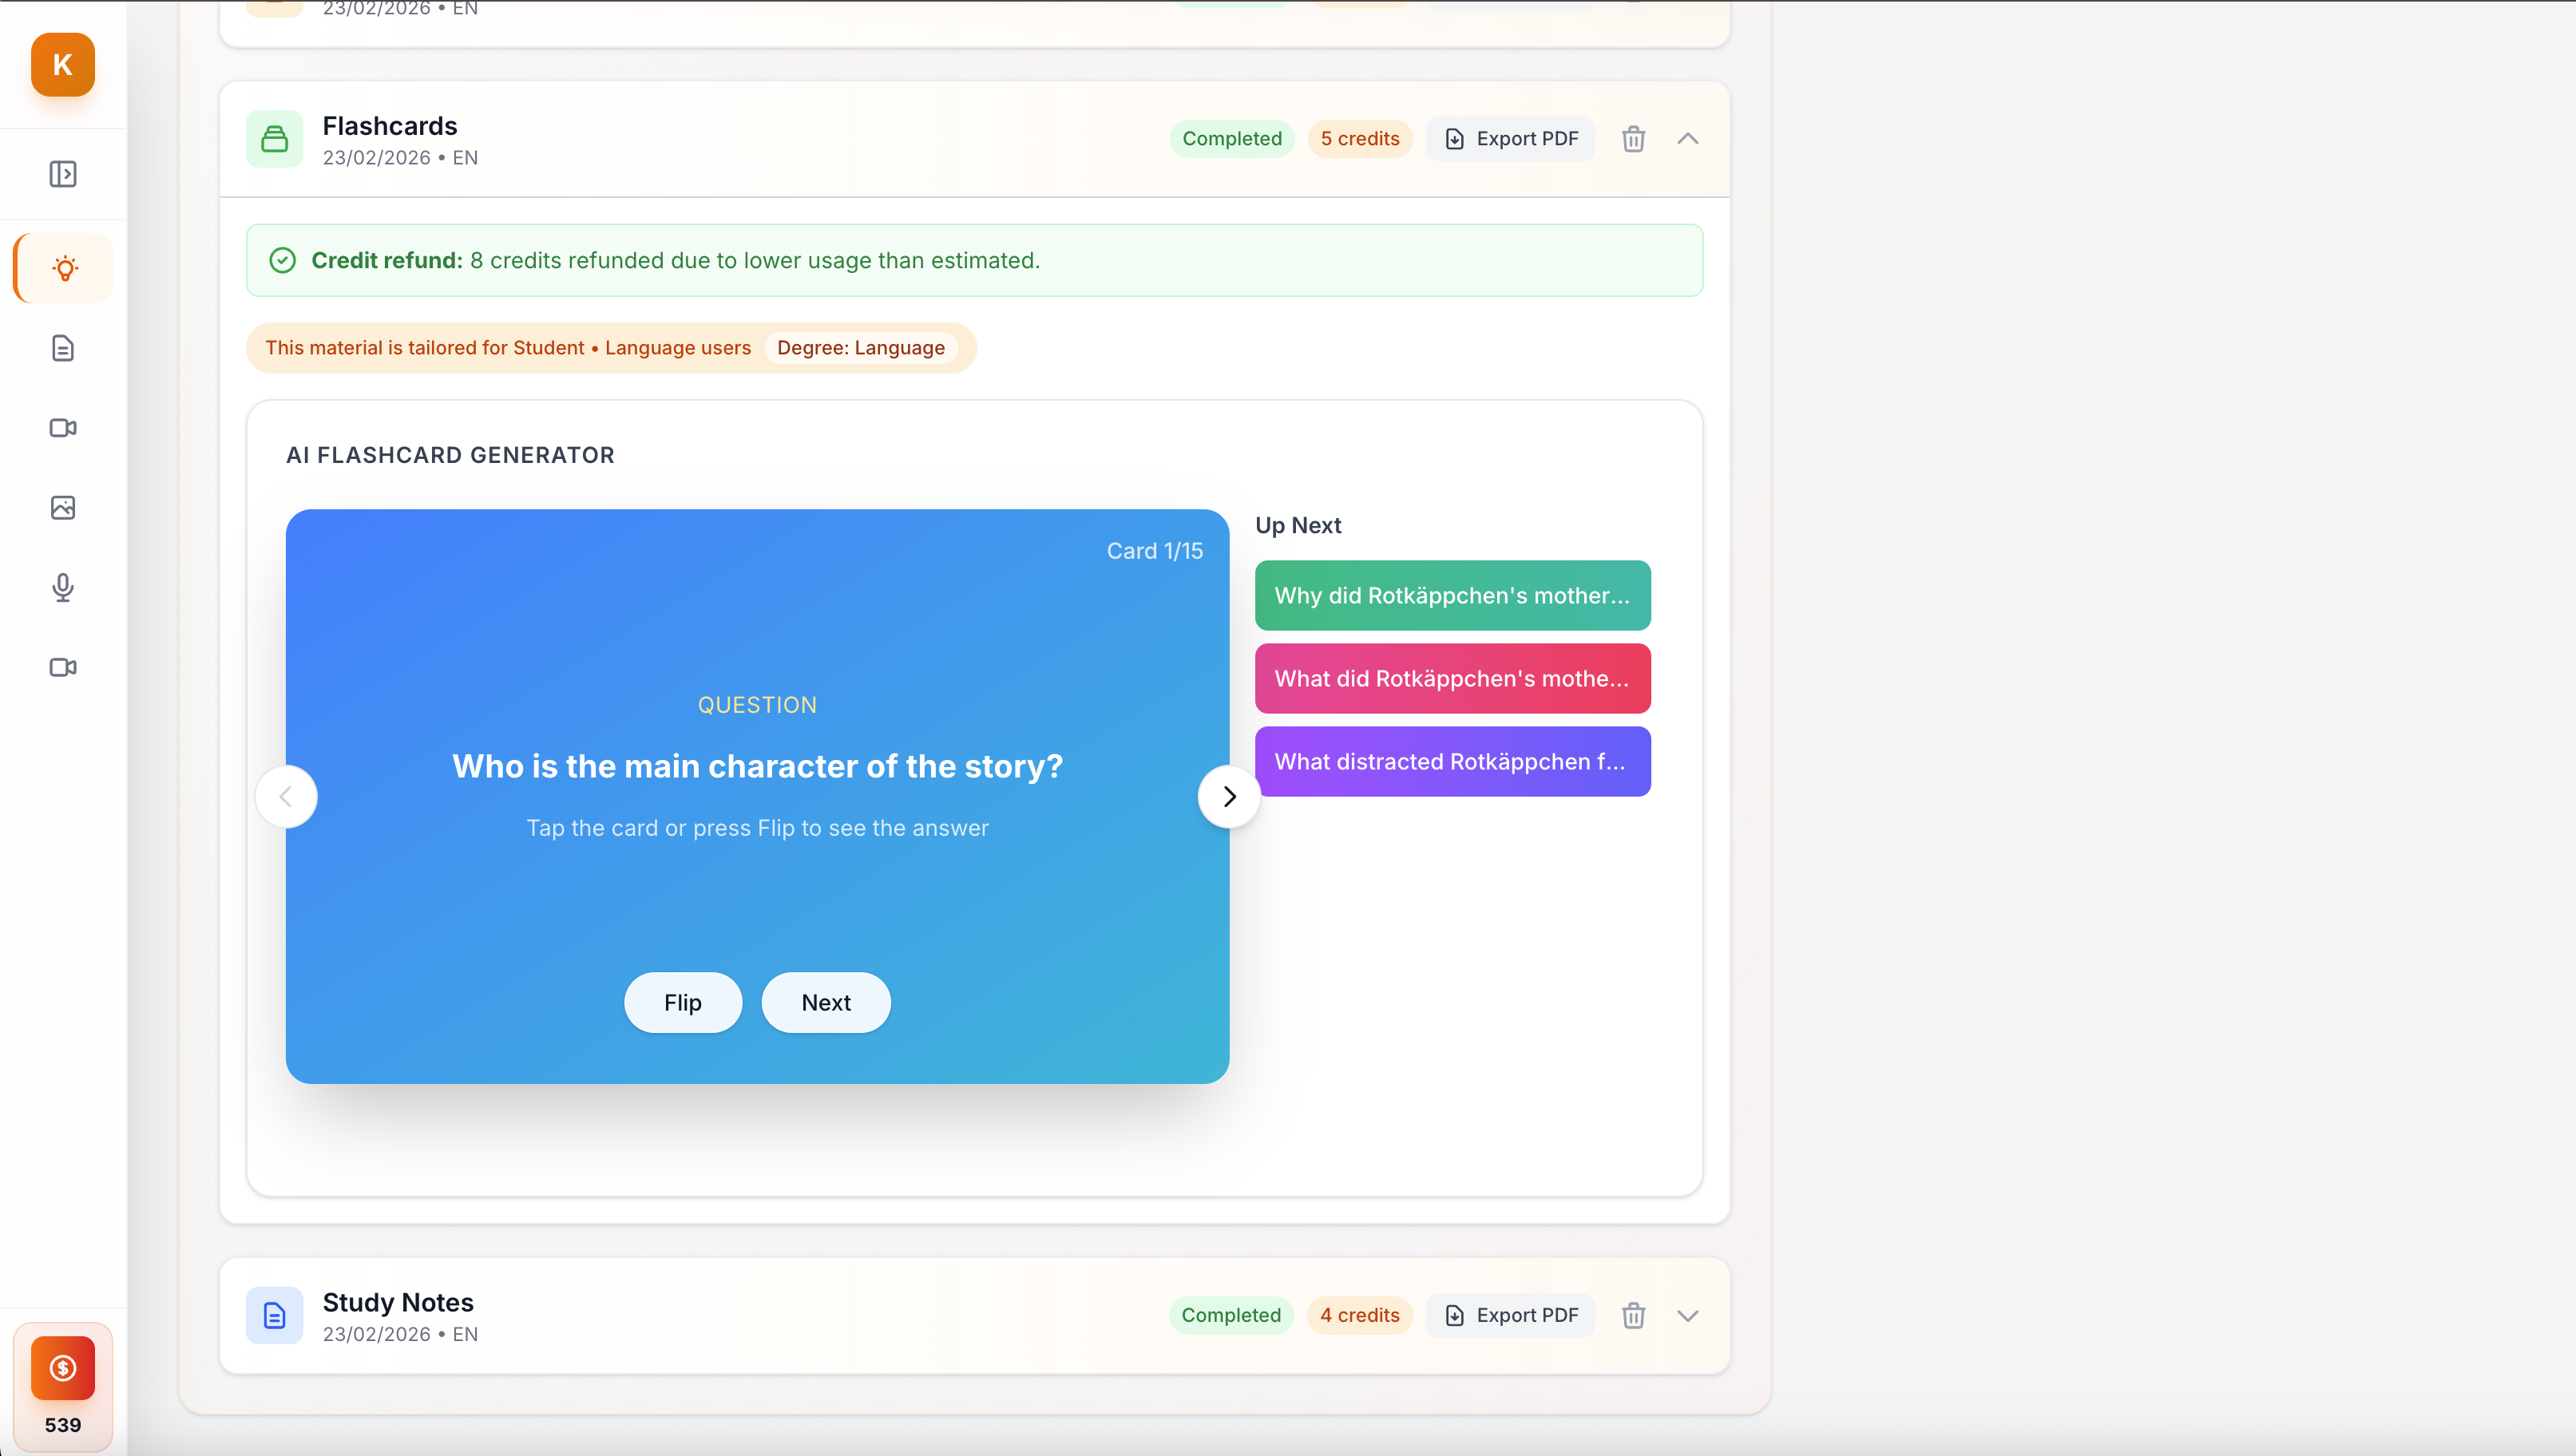This screenshot has width=2576, height=1456.
Task: Select the 'Why did Rotkäppchen's mother' card
Action: click(x=1452, y=595)
